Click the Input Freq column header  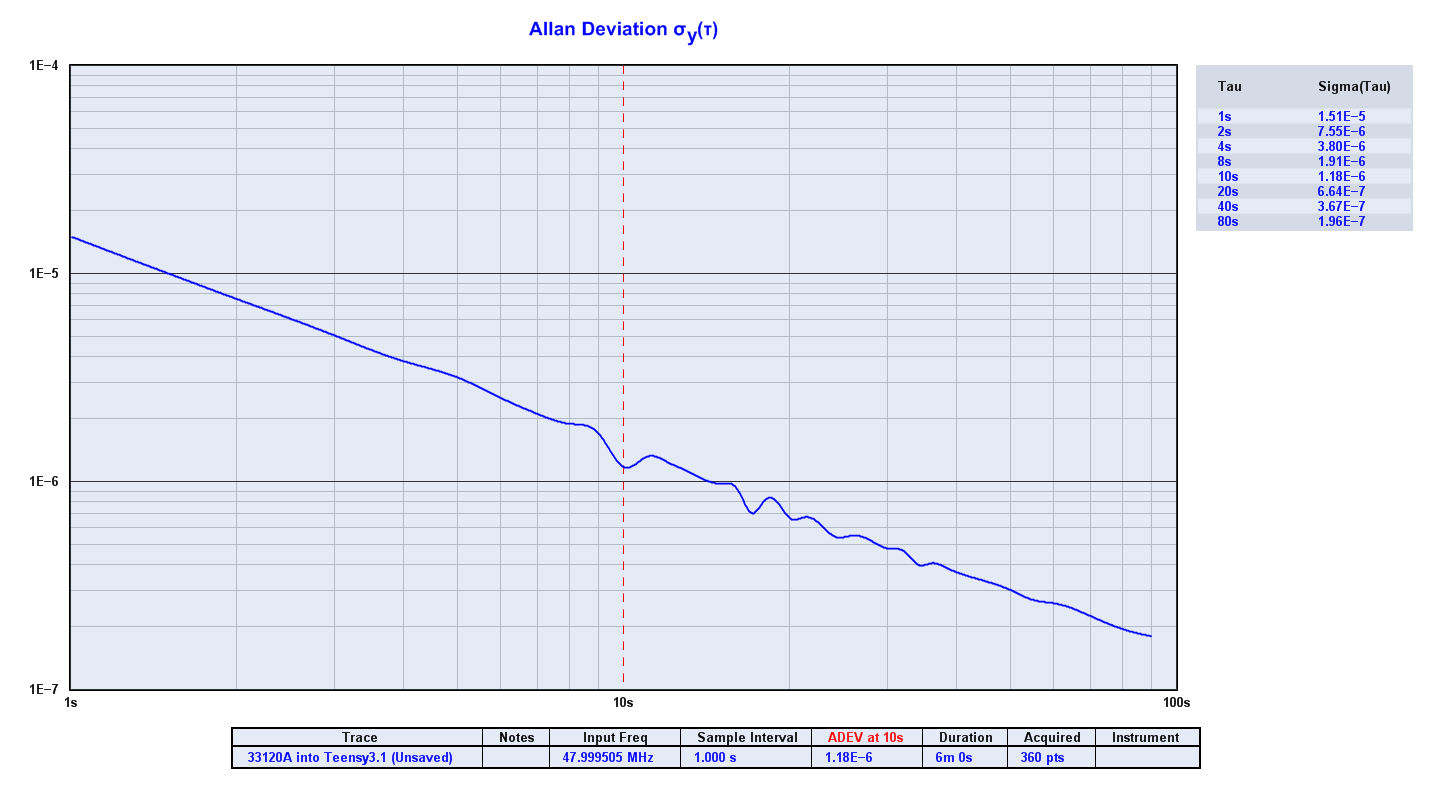coord(615,738)
